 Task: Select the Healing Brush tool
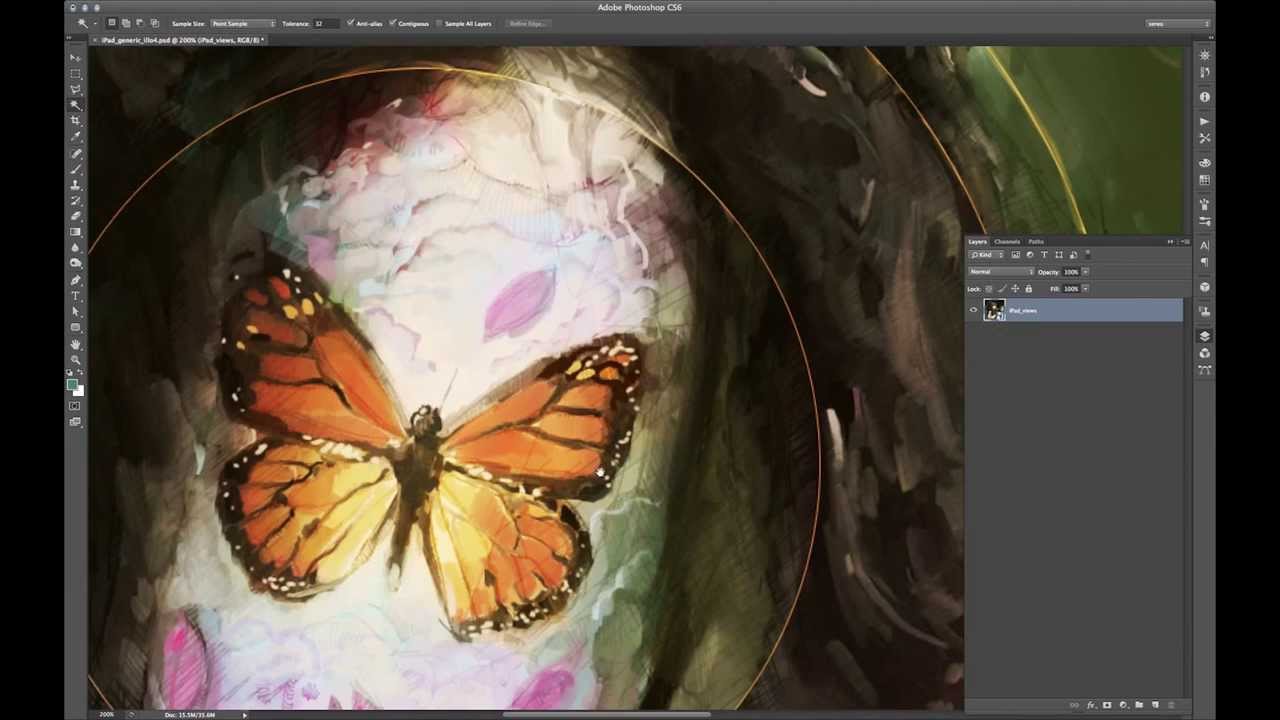75,153
